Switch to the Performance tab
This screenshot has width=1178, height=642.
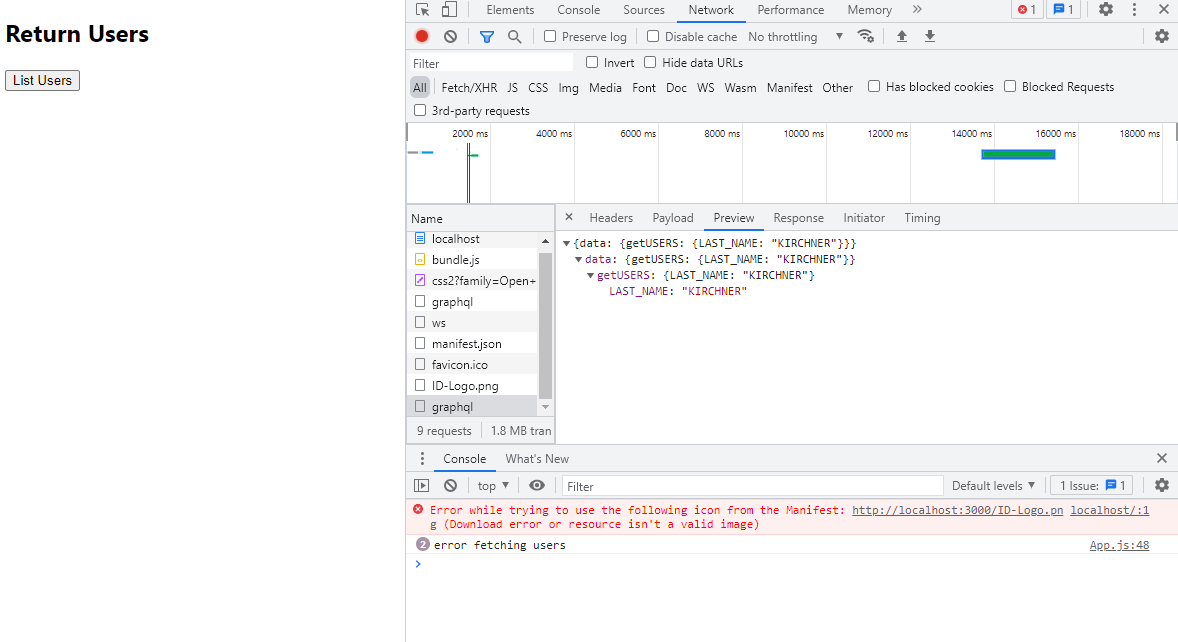(x=790, y=10)
